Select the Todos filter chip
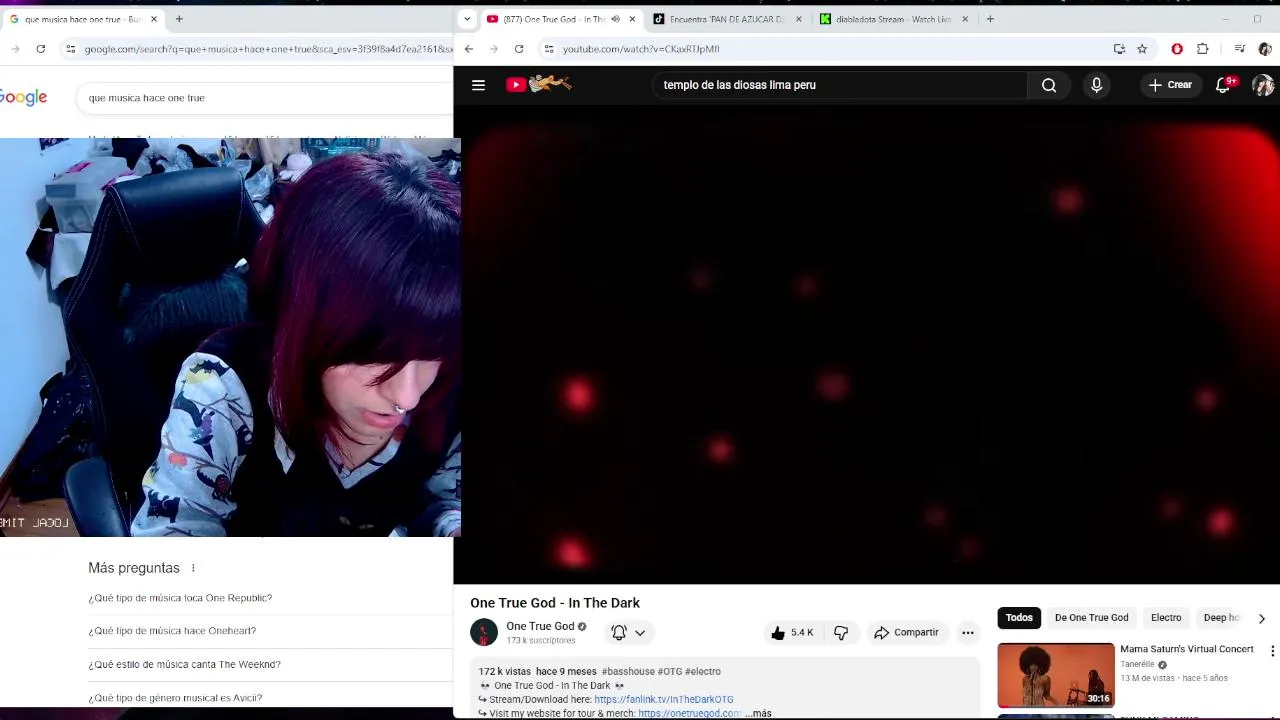Image resolution: width=1280 pixels, height=720 pixels. 1019,618
